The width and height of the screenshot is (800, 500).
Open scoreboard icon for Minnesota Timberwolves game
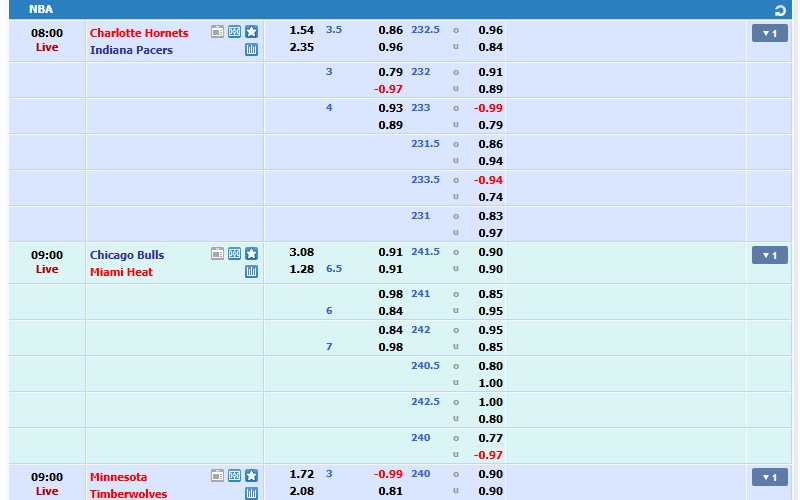pyautogui.click(x=234, y=476)
